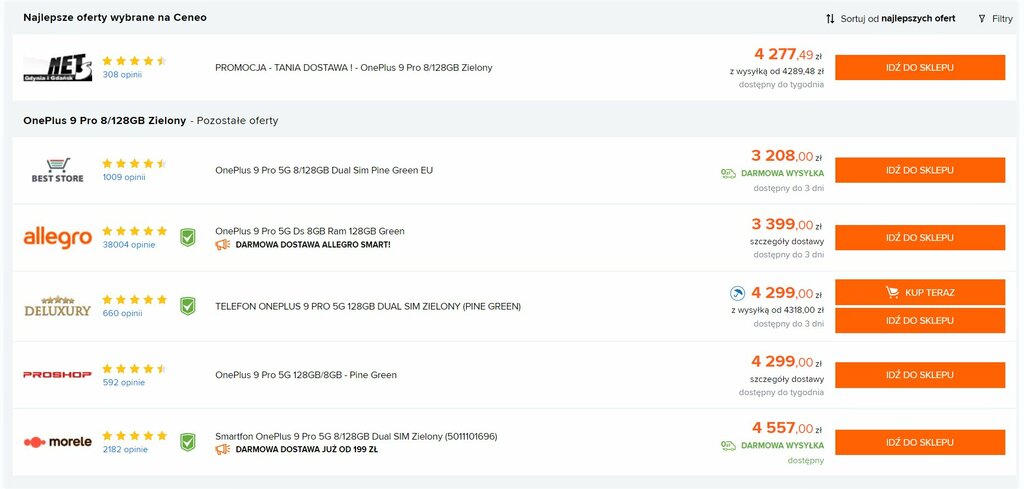Image resolution: width=1024 pixels, height=489 pixels.
Task: Click star rating of Deluxury
Action: pyautogui.click(x=135, y=300)
